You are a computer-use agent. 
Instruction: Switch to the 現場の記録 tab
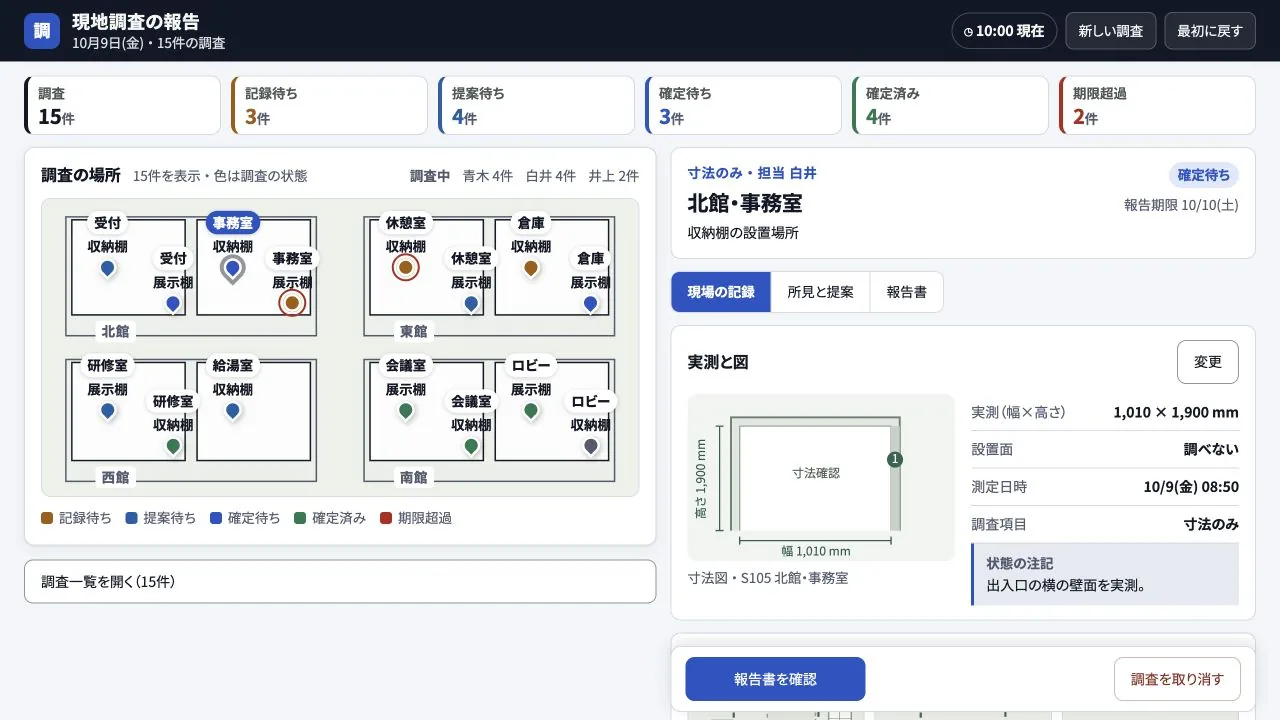(721, 292)
